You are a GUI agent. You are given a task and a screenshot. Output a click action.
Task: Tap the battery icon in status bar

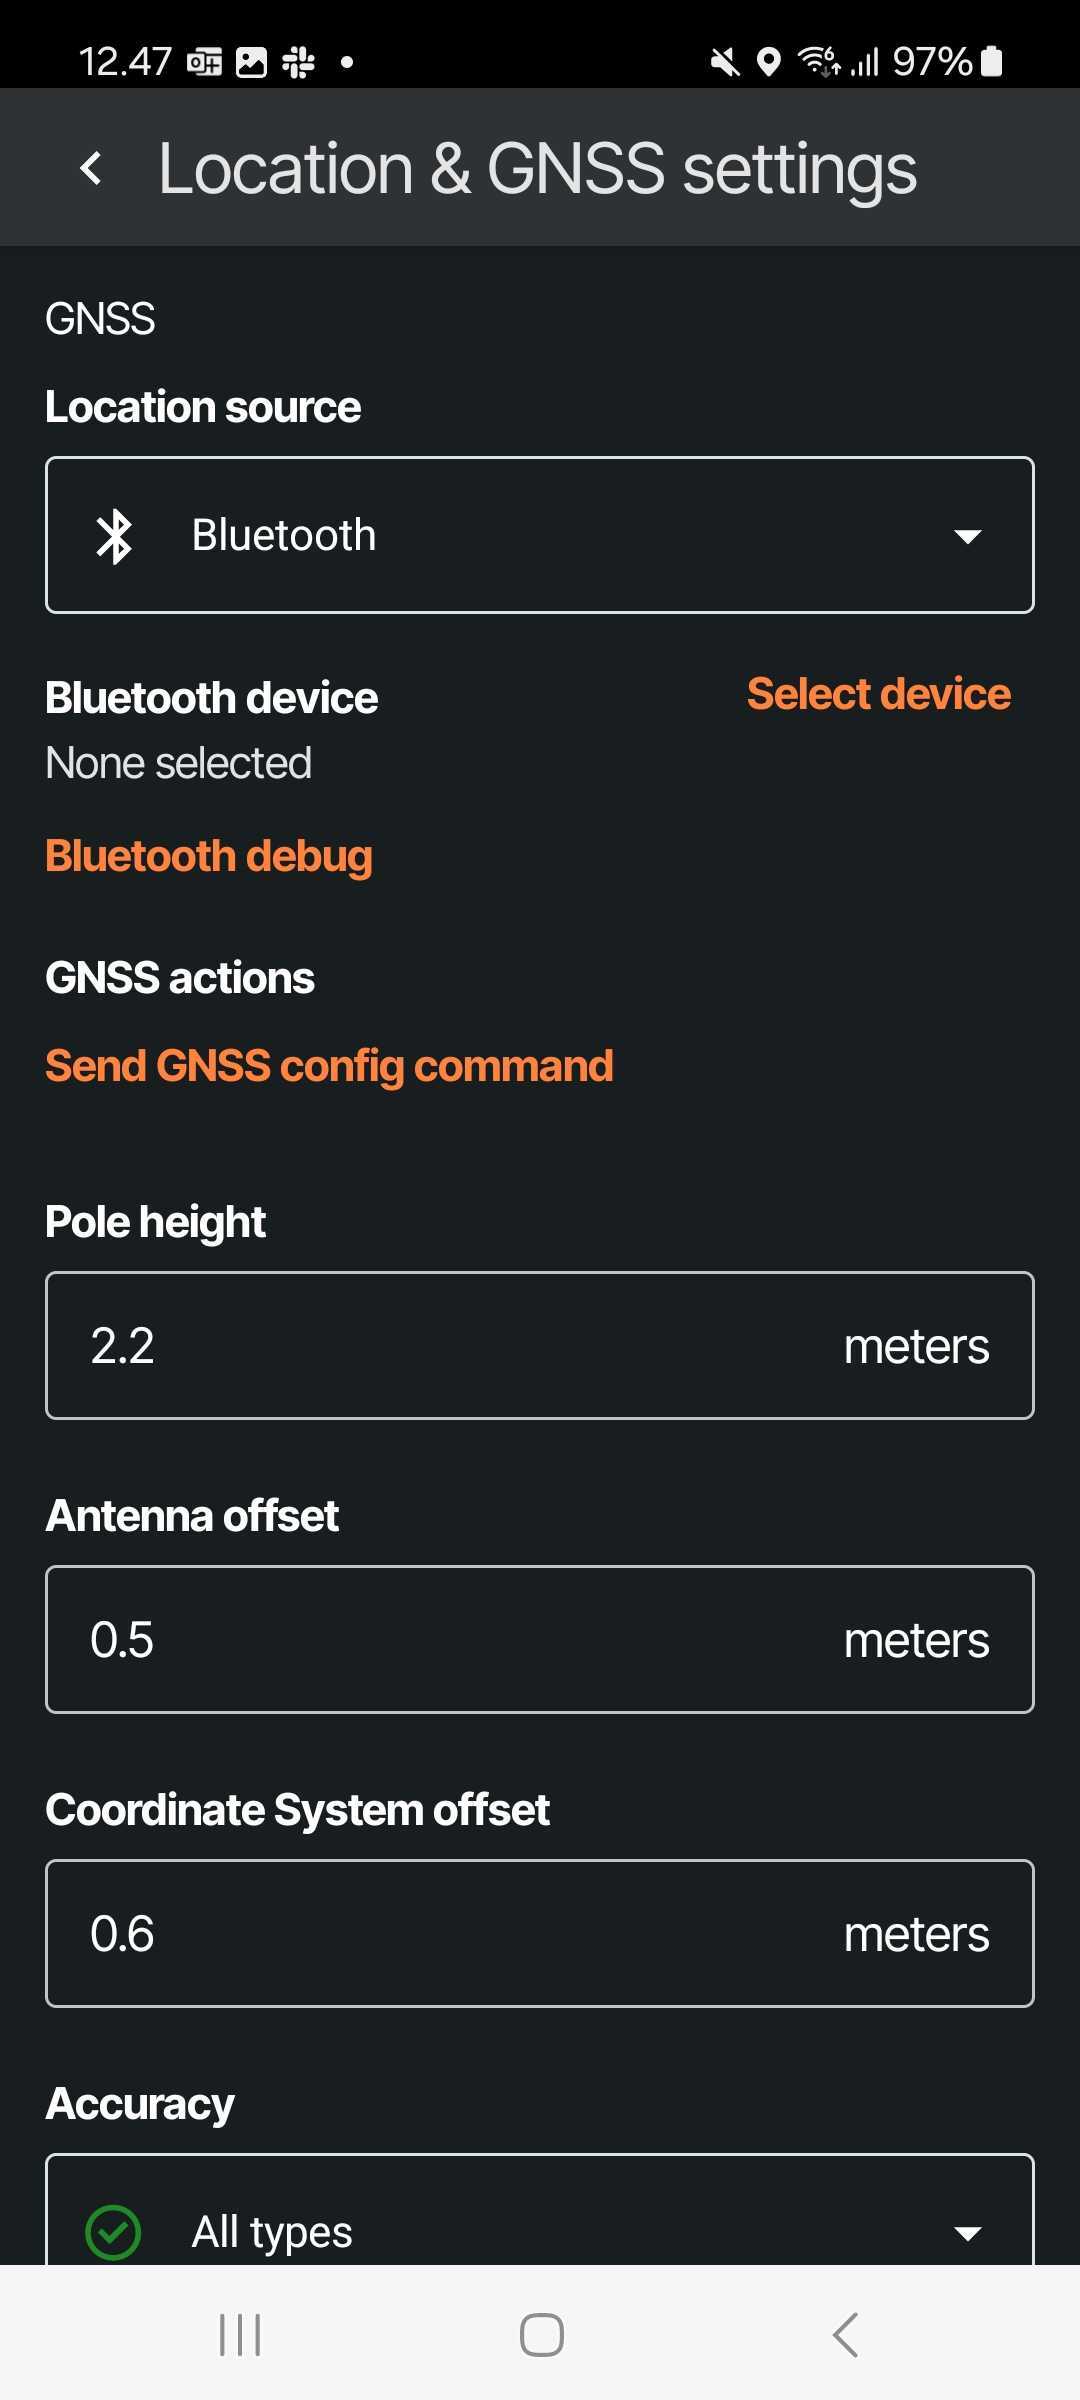[991, 62]
